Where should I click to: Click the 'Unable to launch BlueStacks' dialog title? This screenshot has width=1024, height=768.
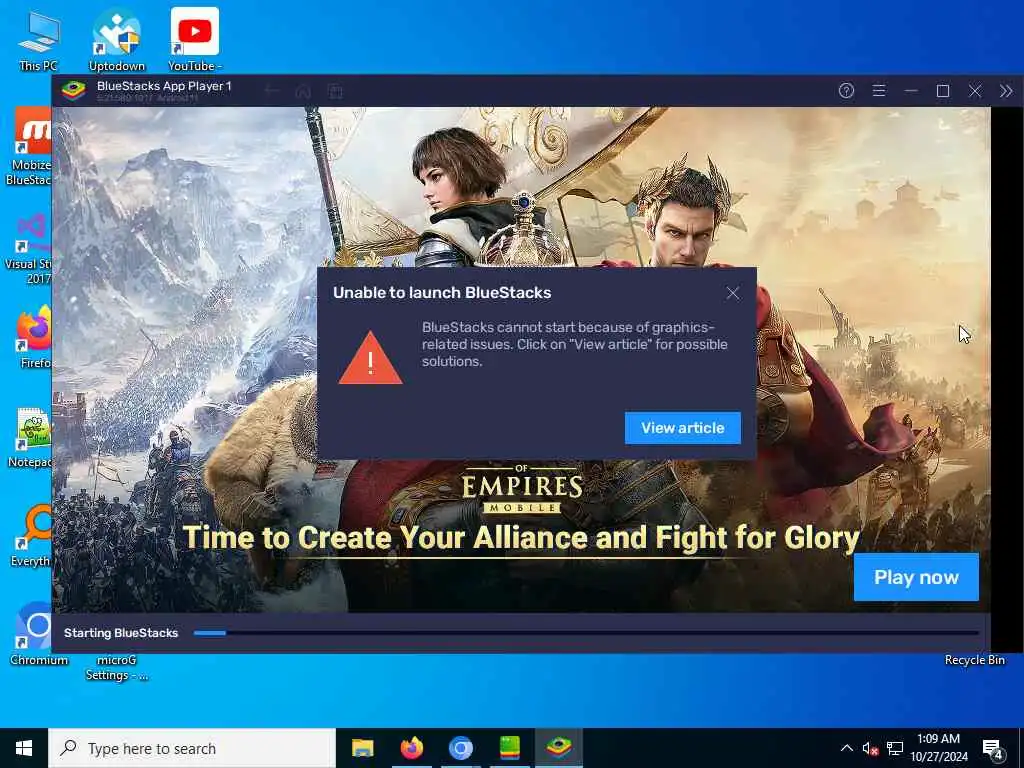[442, 293]
